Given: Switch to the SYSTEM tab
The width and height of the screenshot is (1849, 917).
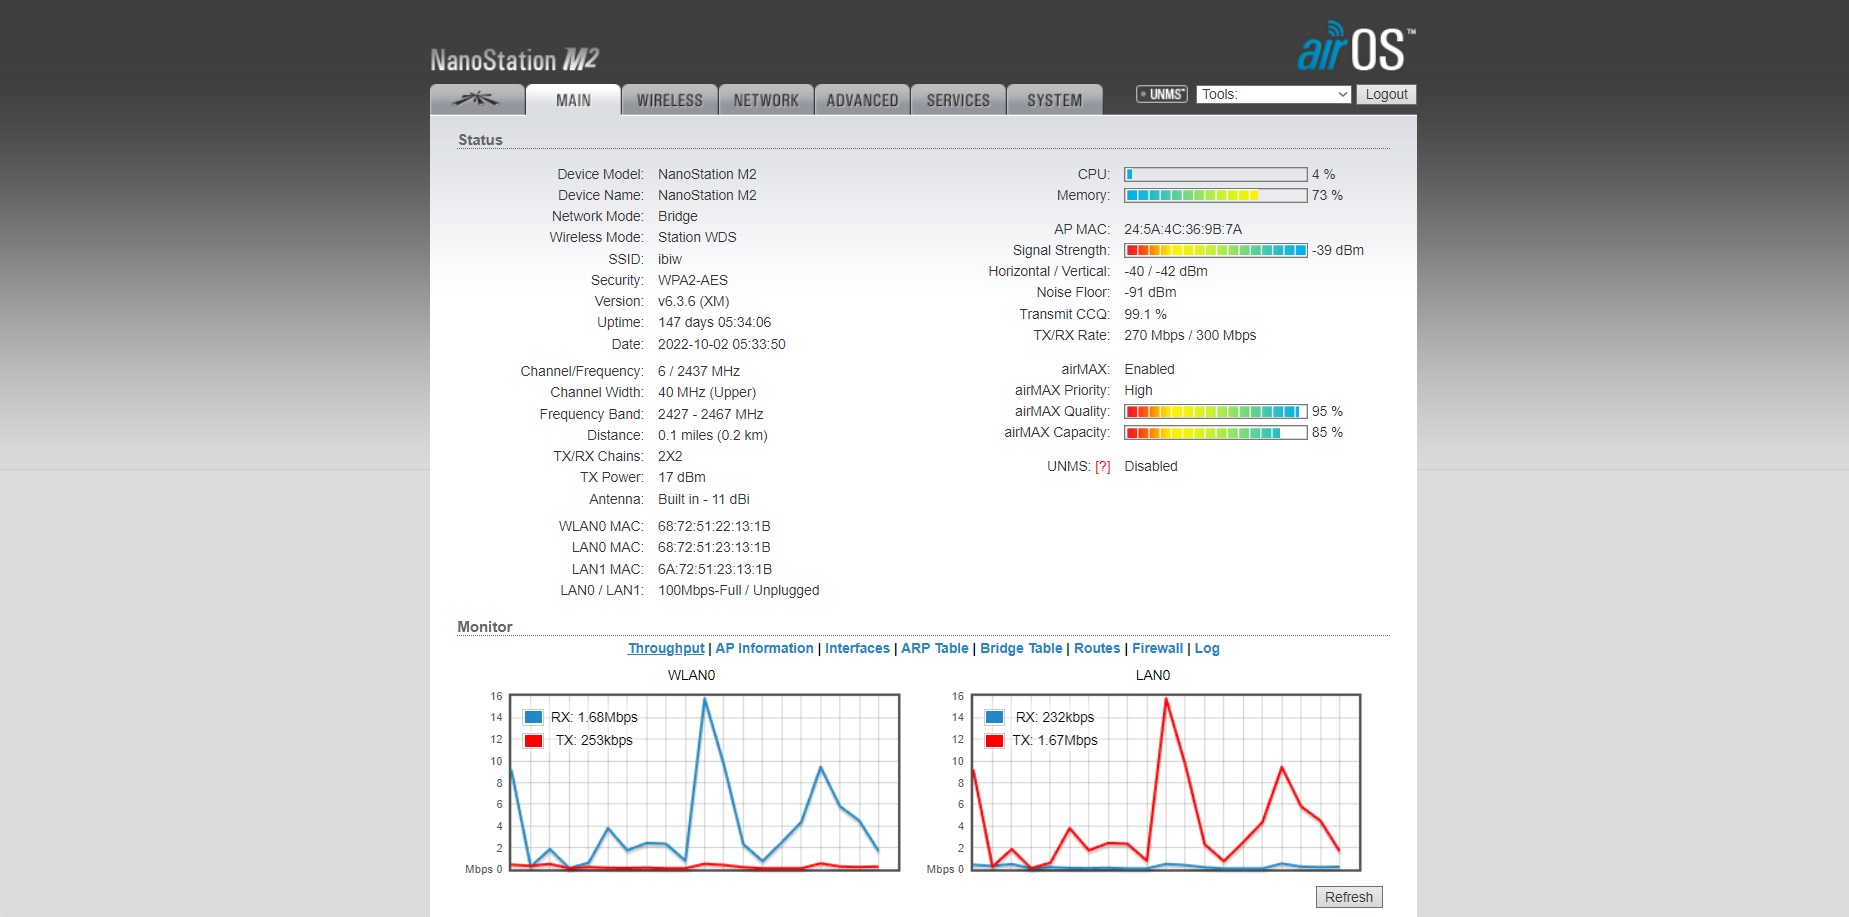Looking at the screenshot, I should coord(1054,100).
